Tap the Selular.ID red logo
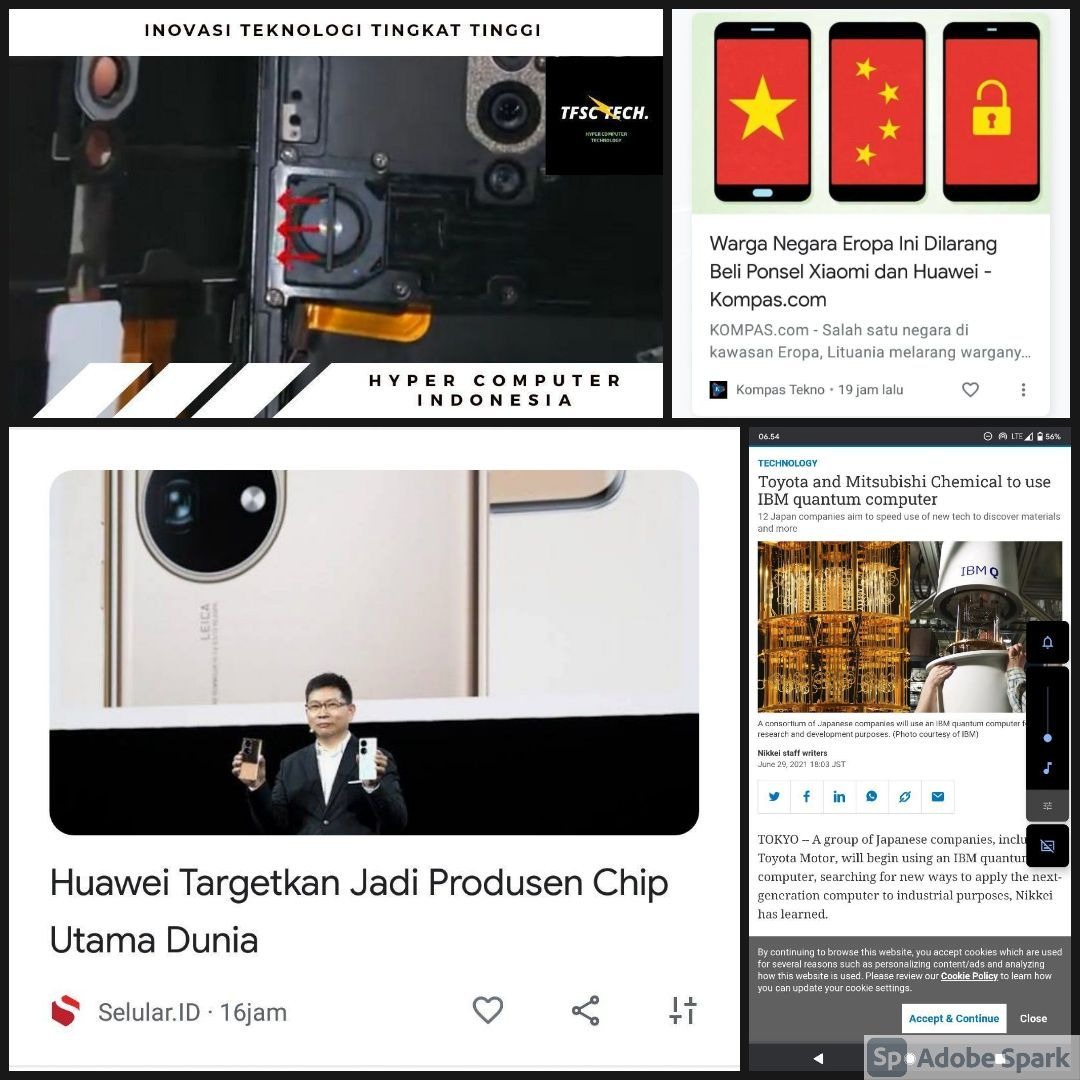 pos(65,1011)
